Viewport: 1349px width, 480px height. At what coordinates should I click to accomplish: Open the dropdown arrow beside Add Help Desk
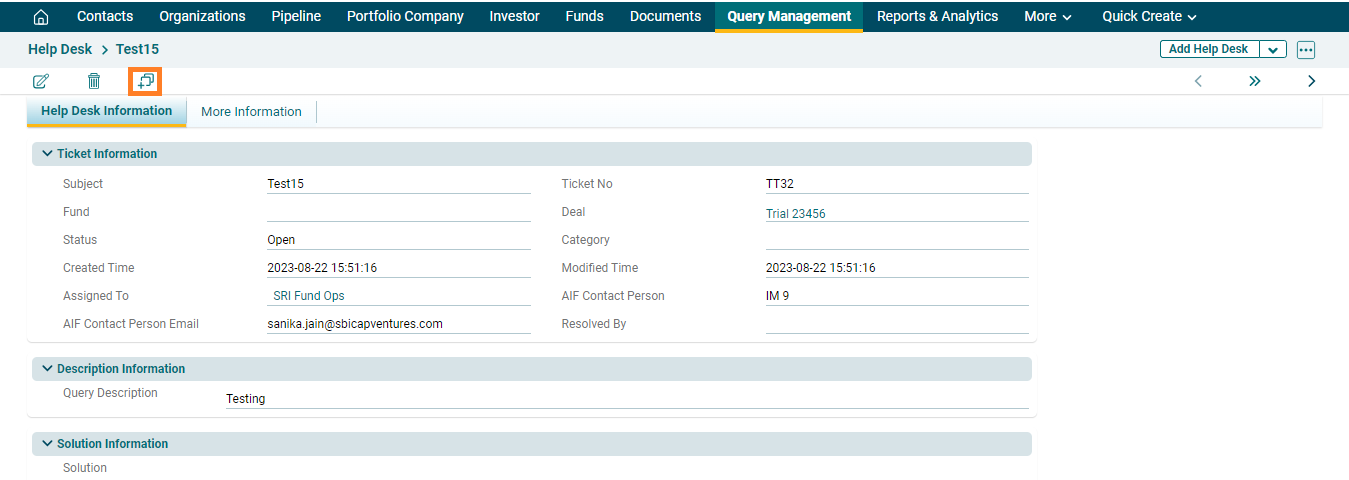[x=1273, y=50]
